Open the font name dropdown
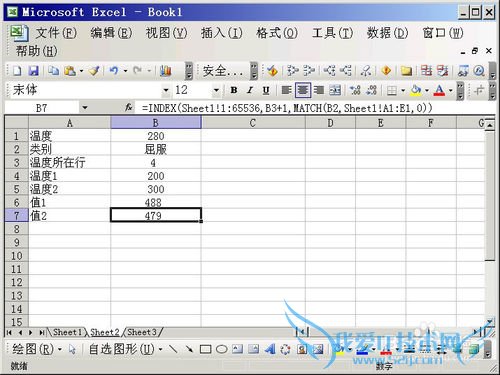The image size is (500, 375). 165,90
